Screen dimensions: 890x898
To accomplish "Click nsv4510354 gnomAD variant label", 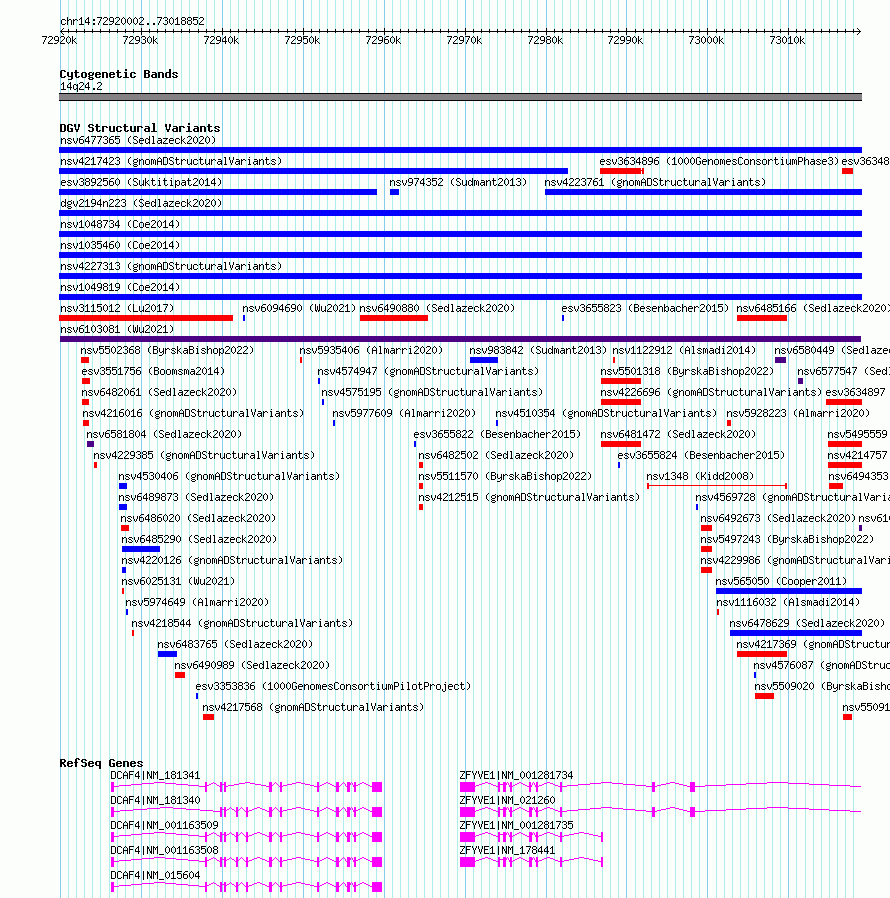I will (x=606, y=413).
